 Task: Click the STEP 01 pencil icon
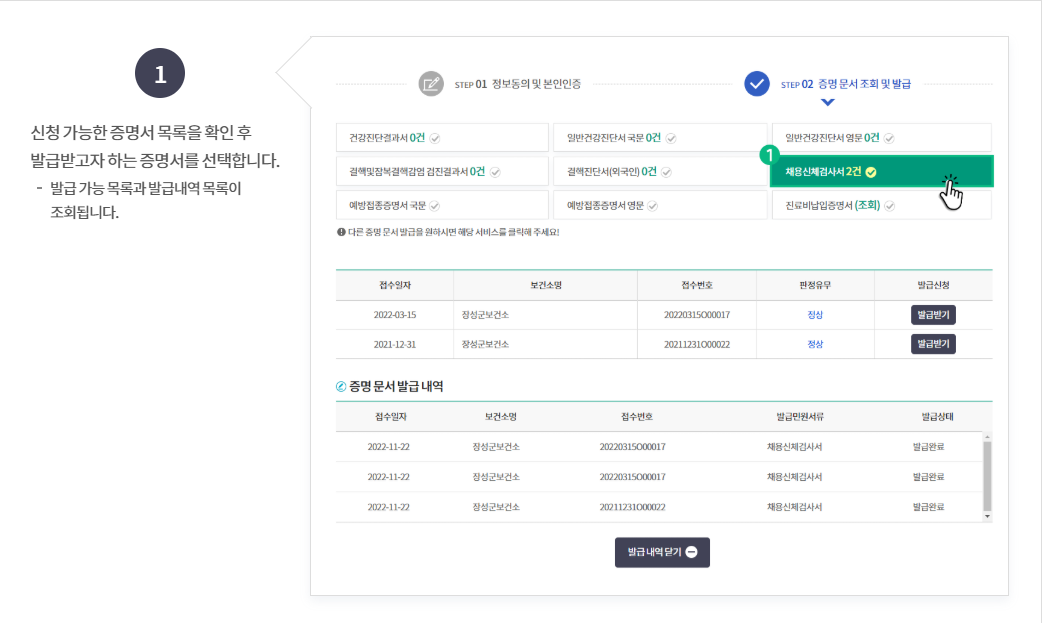431,85
